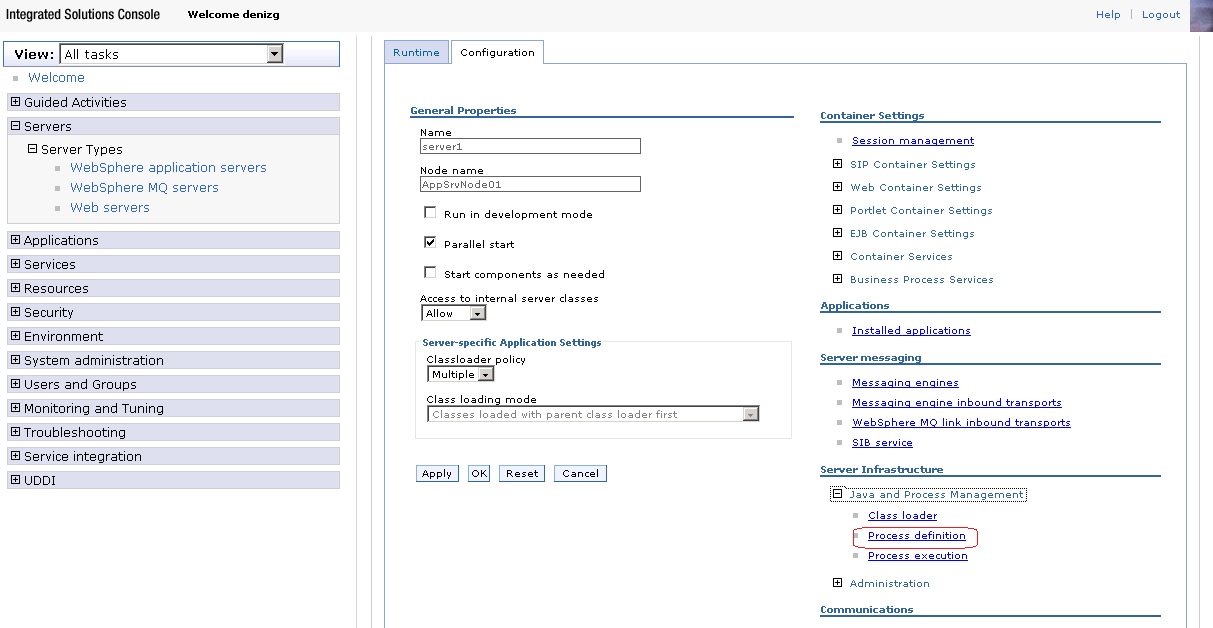Expand EJB Container Settings plus icon
Viewport: 1213px width, 628px height.
(x=837, y=233)
